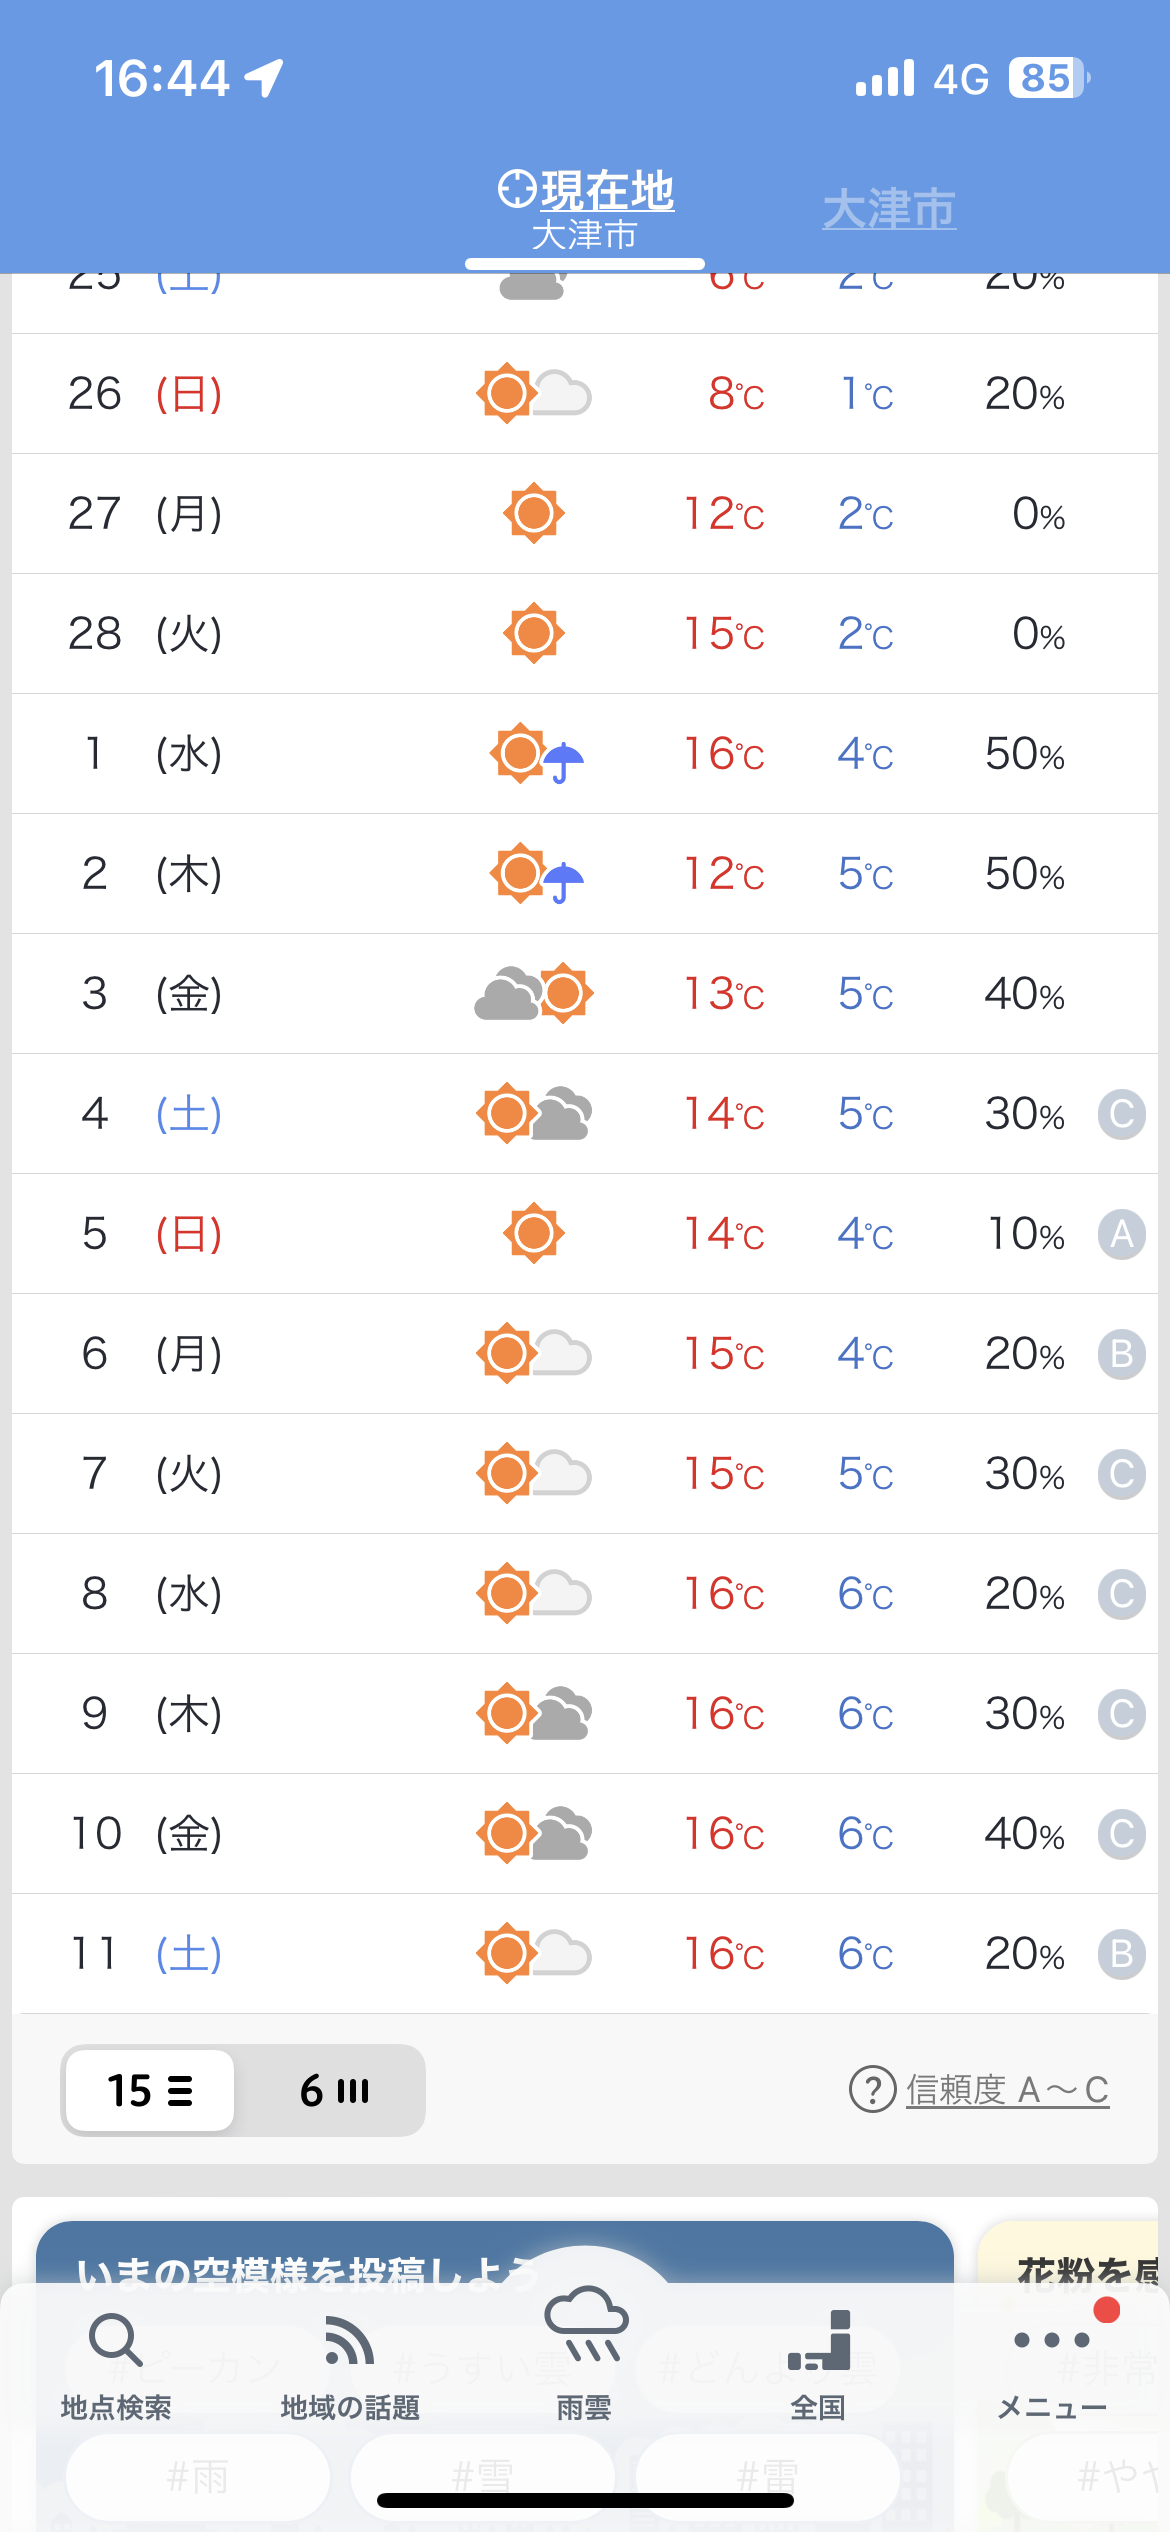This screenshot has width=1170, height=2532.
Task: Tap the 信頼度 question mark help icon
Action: (872, 2090)
